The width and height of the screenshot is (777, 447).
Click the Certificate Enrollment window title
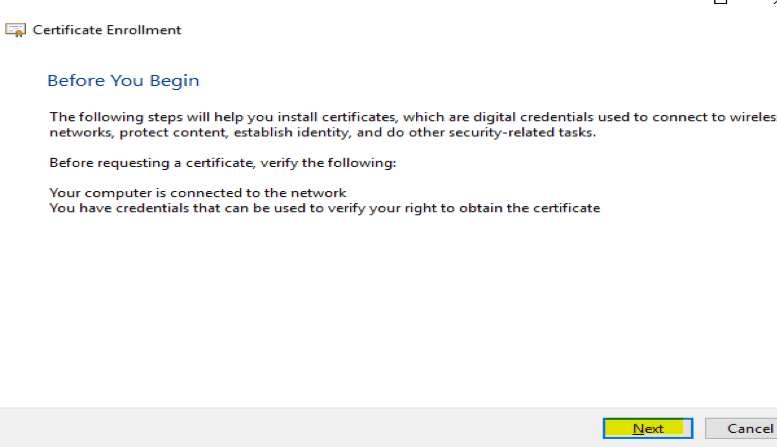point(107,30)
